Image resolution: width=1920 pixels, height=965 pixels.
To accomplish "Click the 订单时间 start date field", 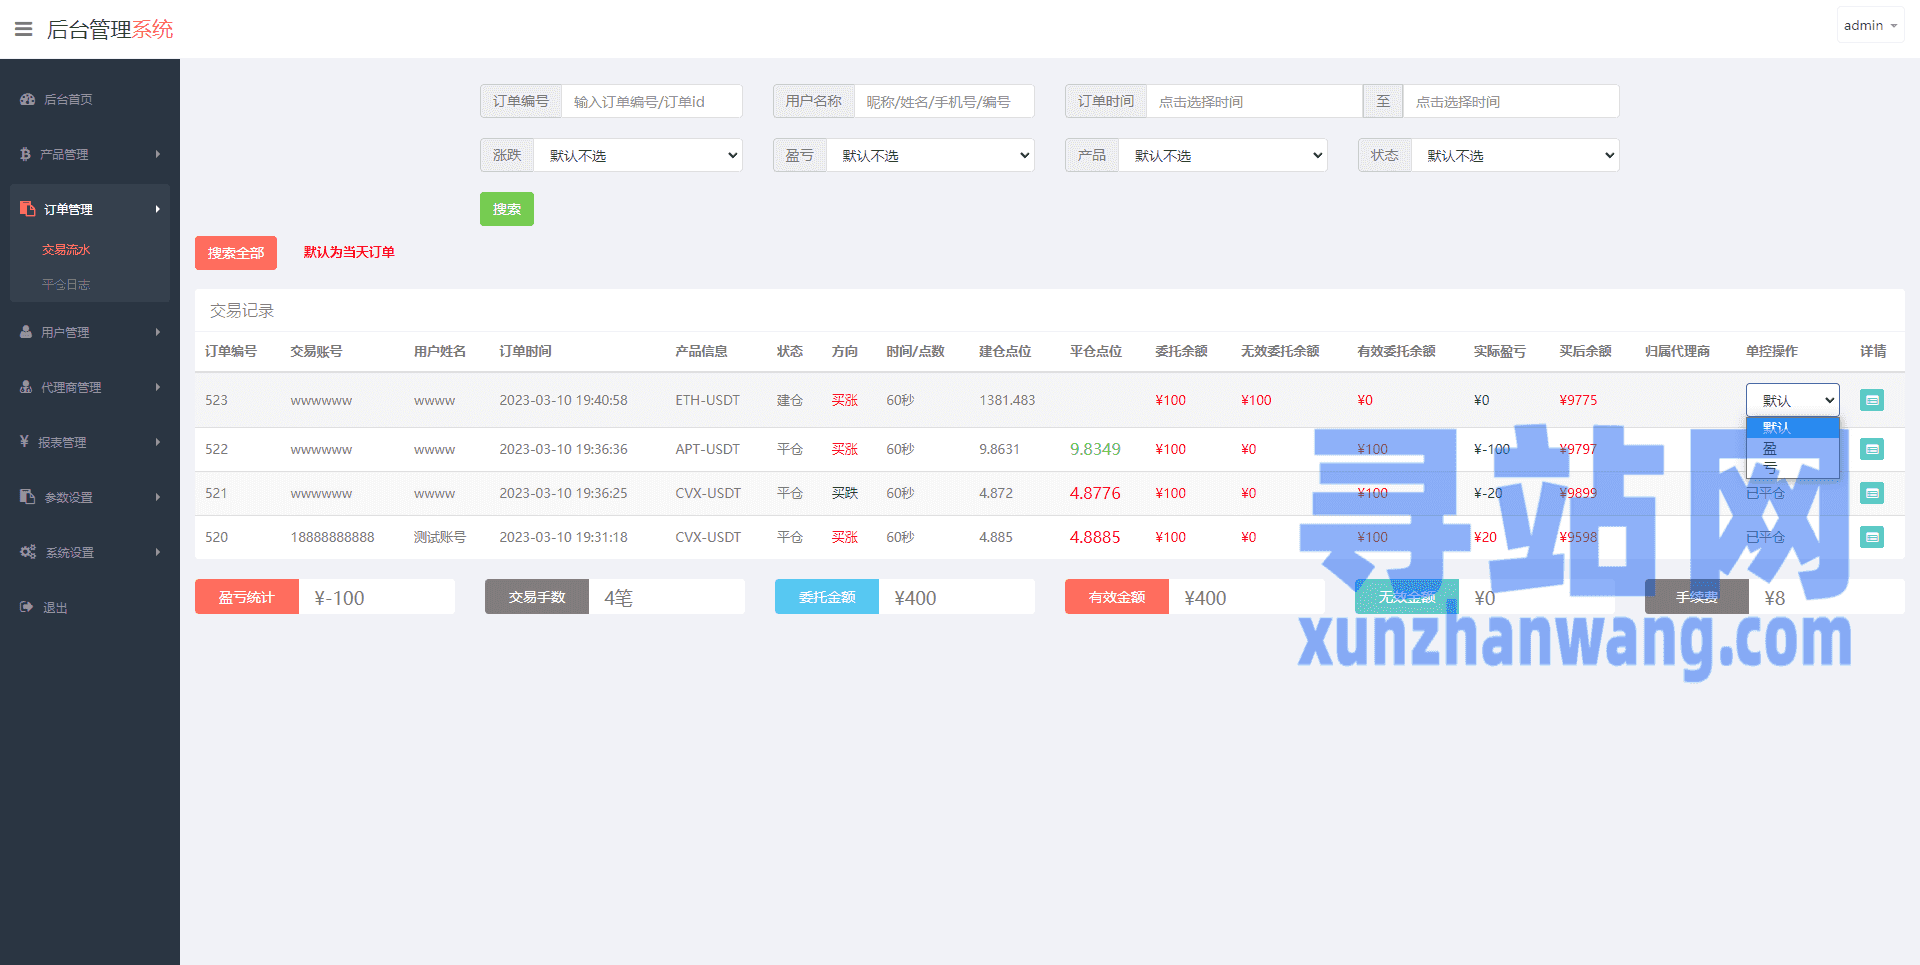I will (1253, 101).
